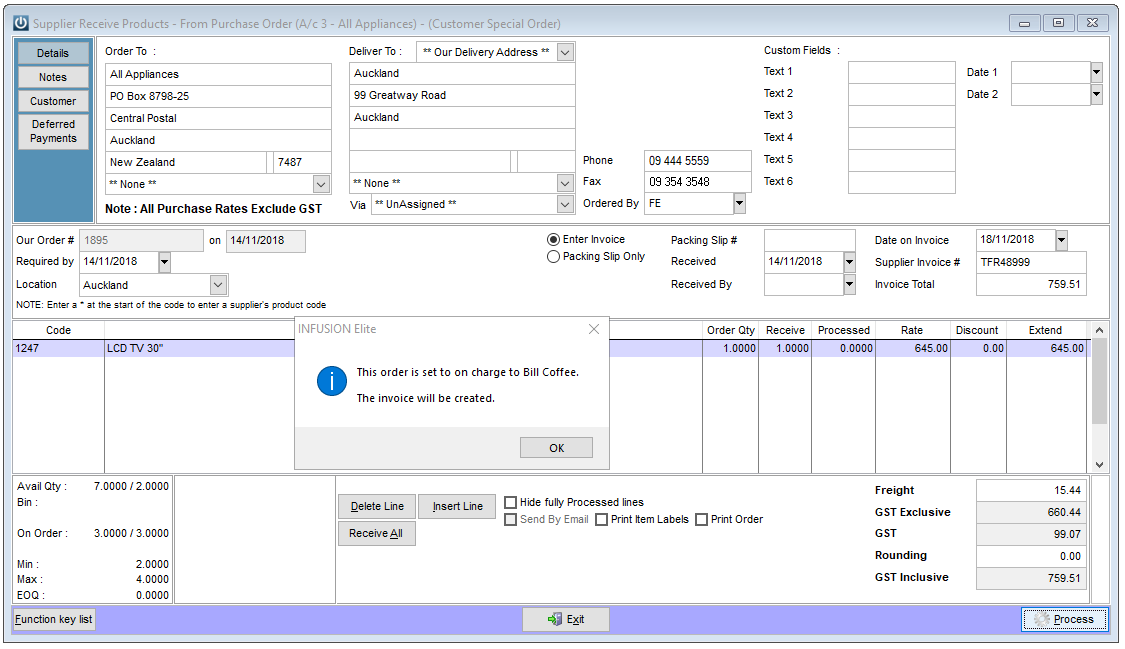
Task: Click the New Zealand country field
Action: tap(187, 163)
